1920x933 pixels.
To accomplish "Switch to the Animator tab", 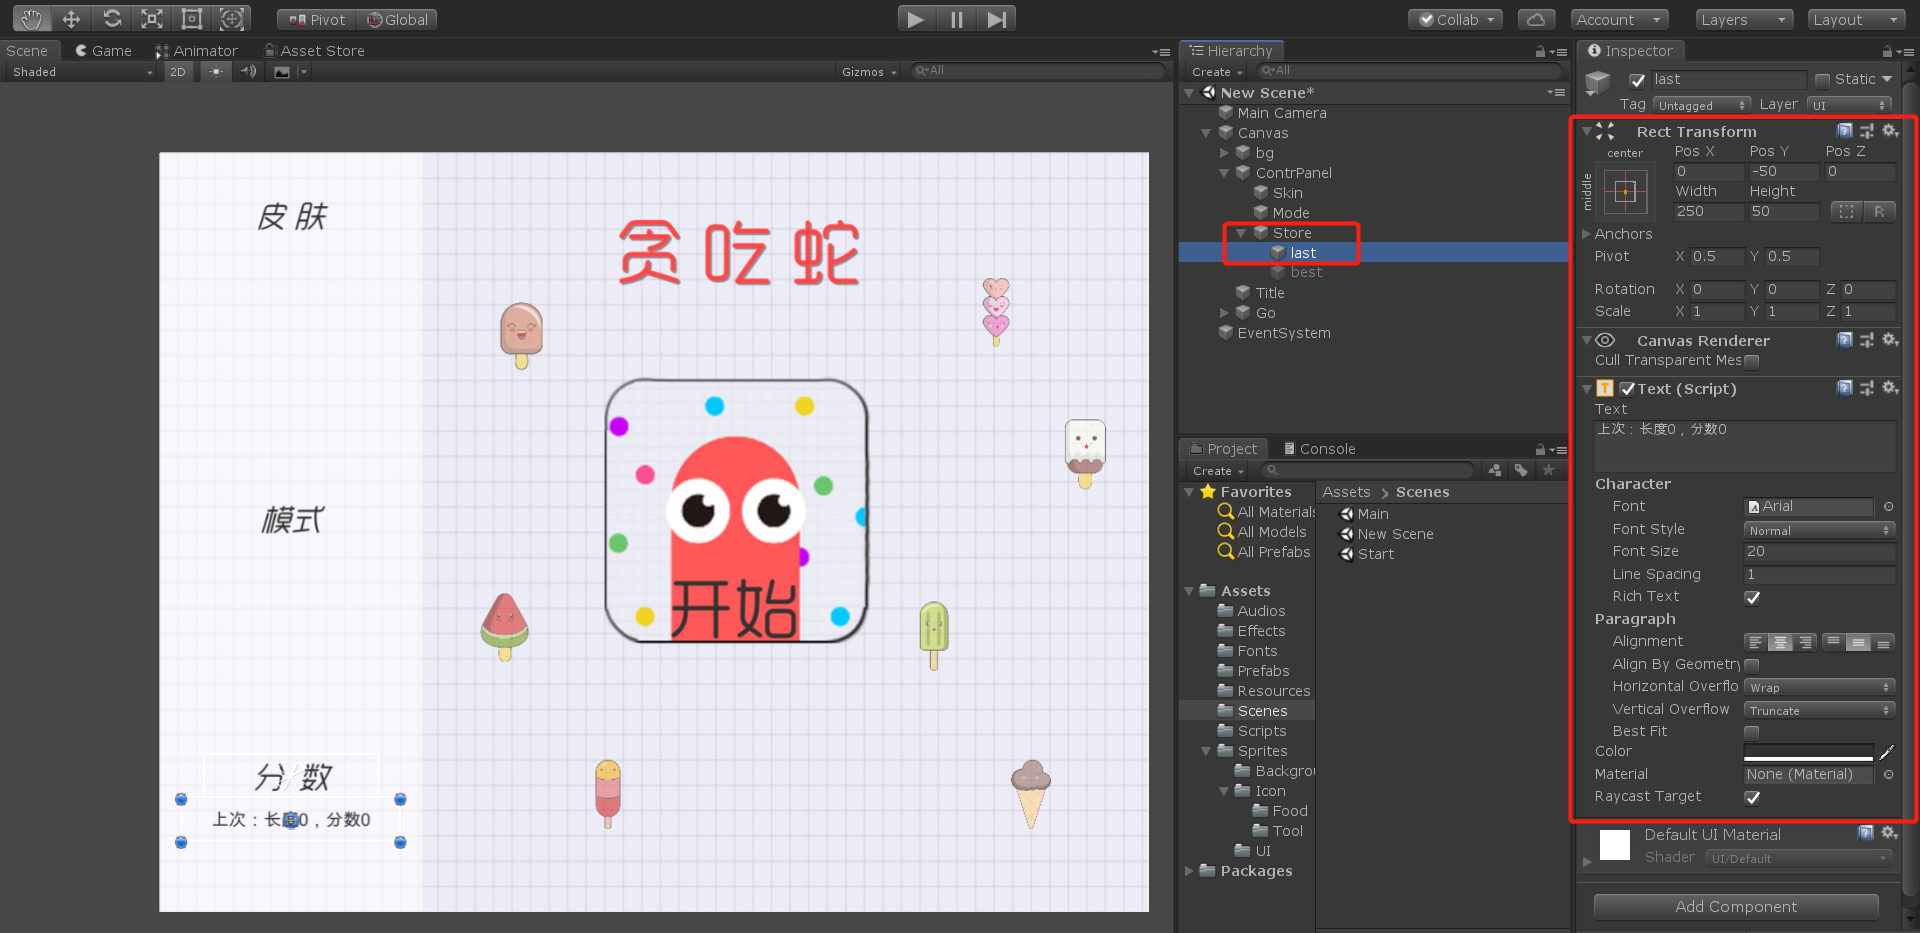I will point(197,51).
